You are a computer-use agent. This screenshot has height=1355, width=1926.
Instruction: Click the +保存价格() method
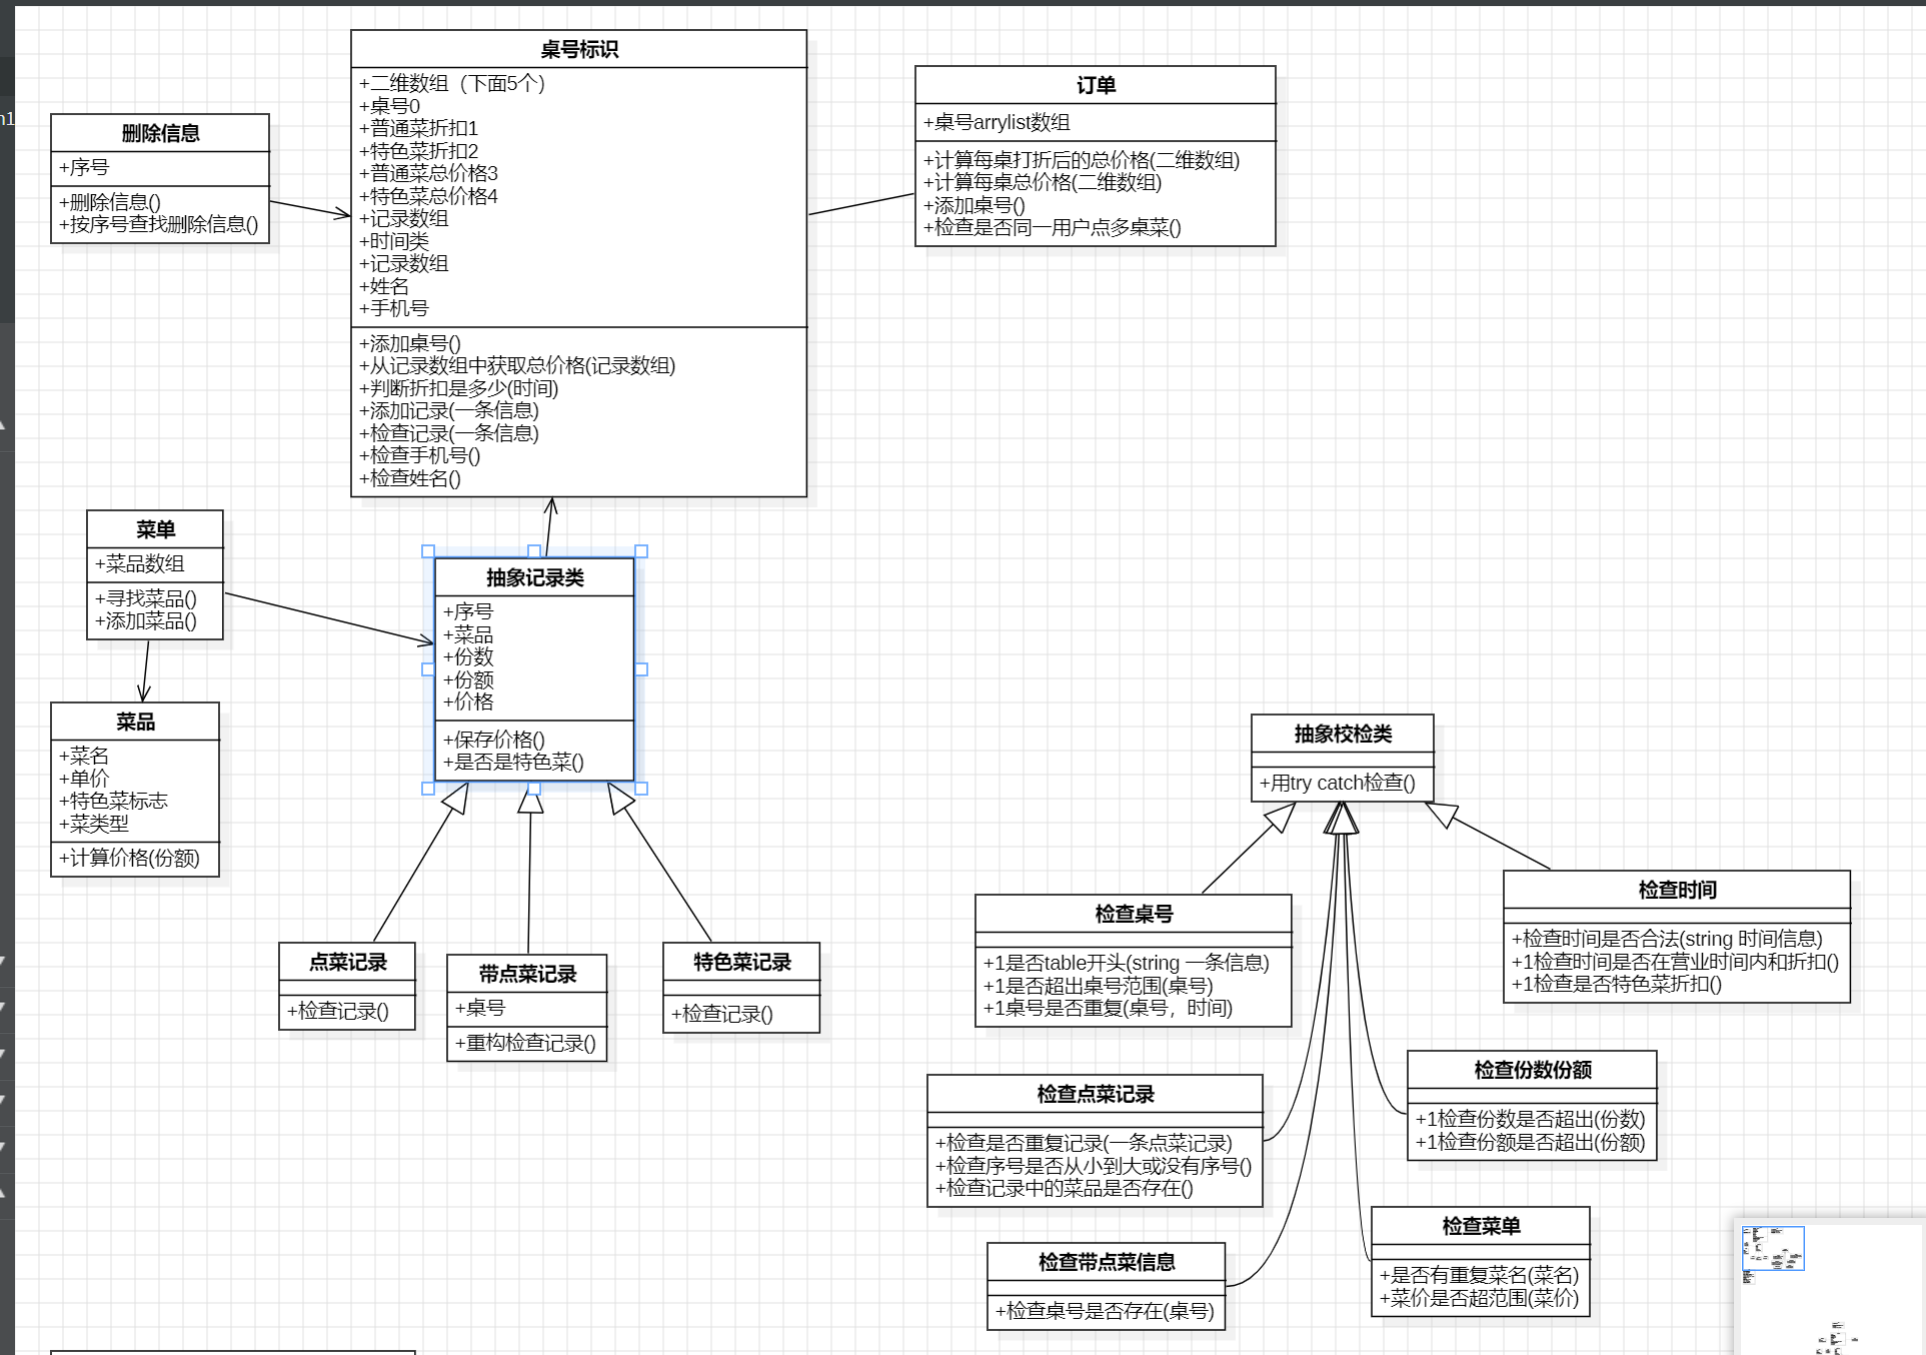pos(494,739)
